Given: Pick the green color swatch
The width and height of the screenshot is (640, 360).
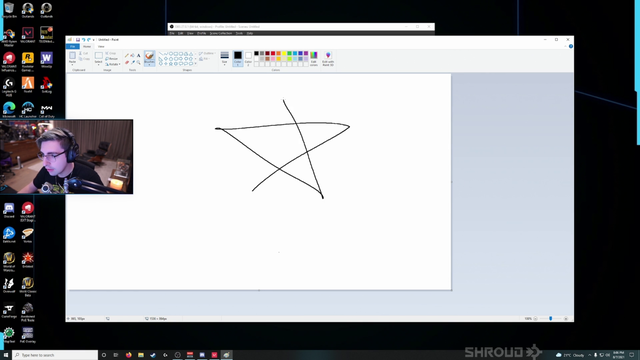Looking at the screenshot, I should pos(289,53).
